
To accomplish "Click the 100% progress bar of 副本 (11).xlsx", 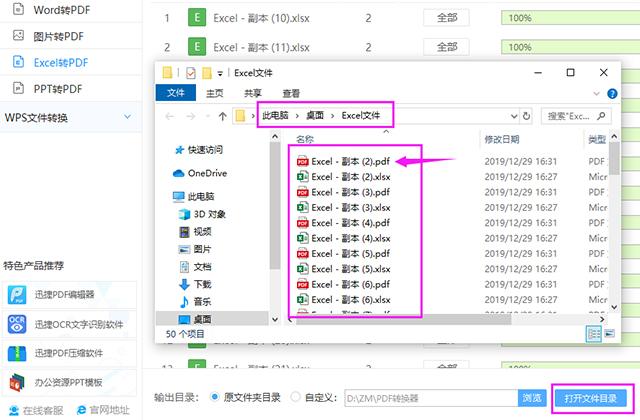I will tap(570, 47).
